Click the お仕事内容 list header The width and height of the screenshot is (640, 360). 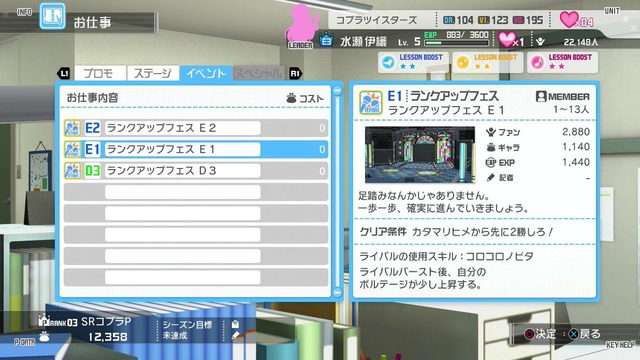click(x=92, y=98)
